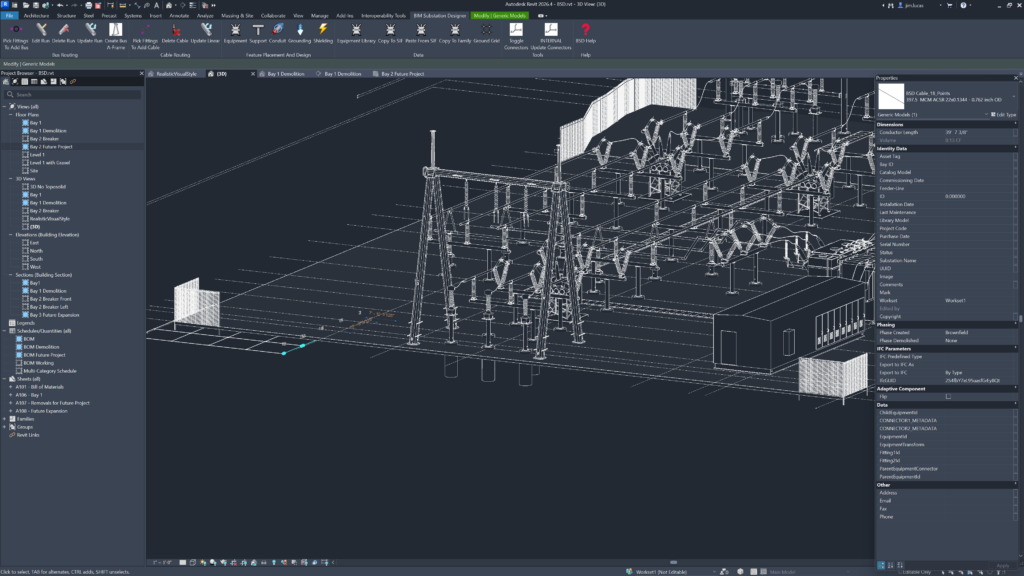Click the Delete Cable icon
This screenshot has width=1024, height=576.
[x=175, y=31]
